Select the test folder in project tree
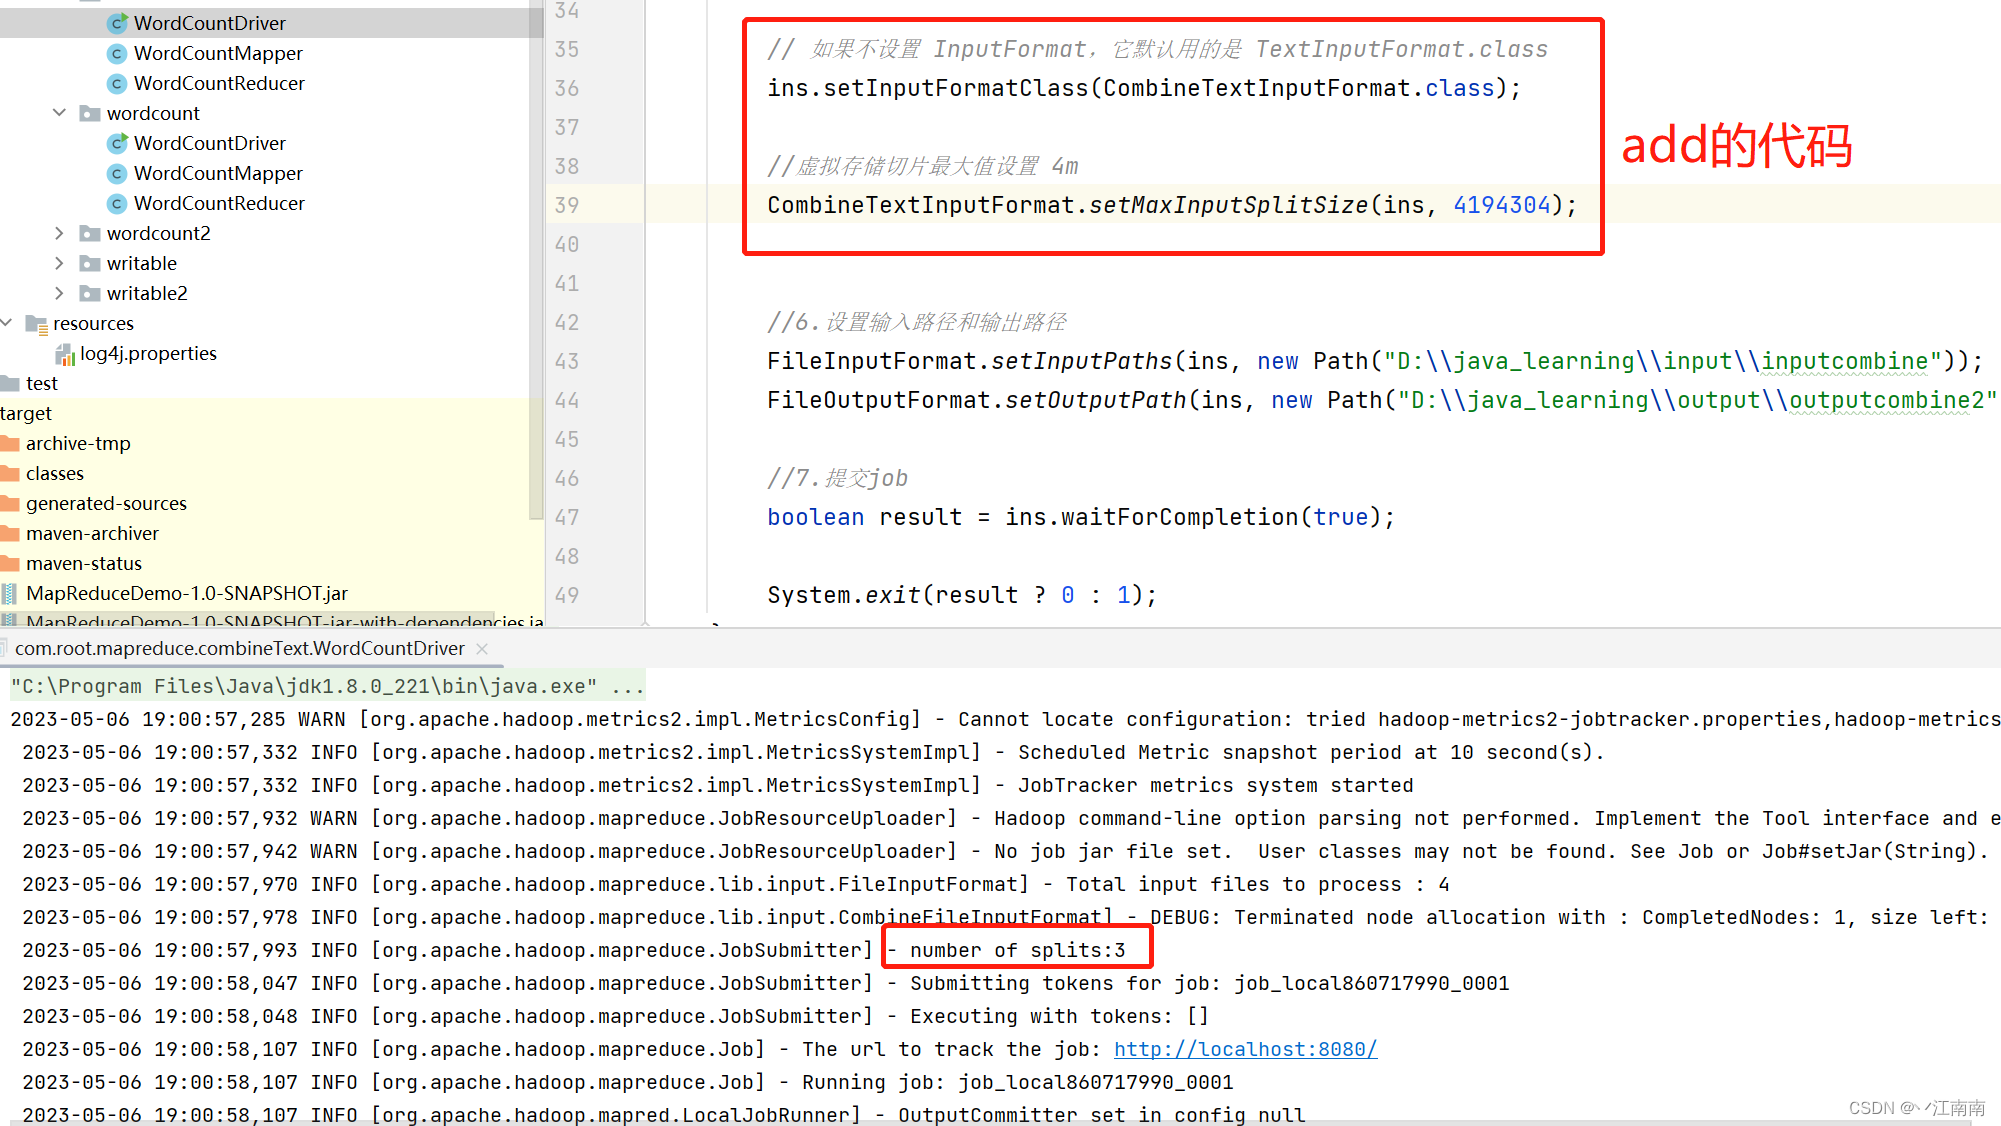Screen dimensions: 2001x1126 41,383
